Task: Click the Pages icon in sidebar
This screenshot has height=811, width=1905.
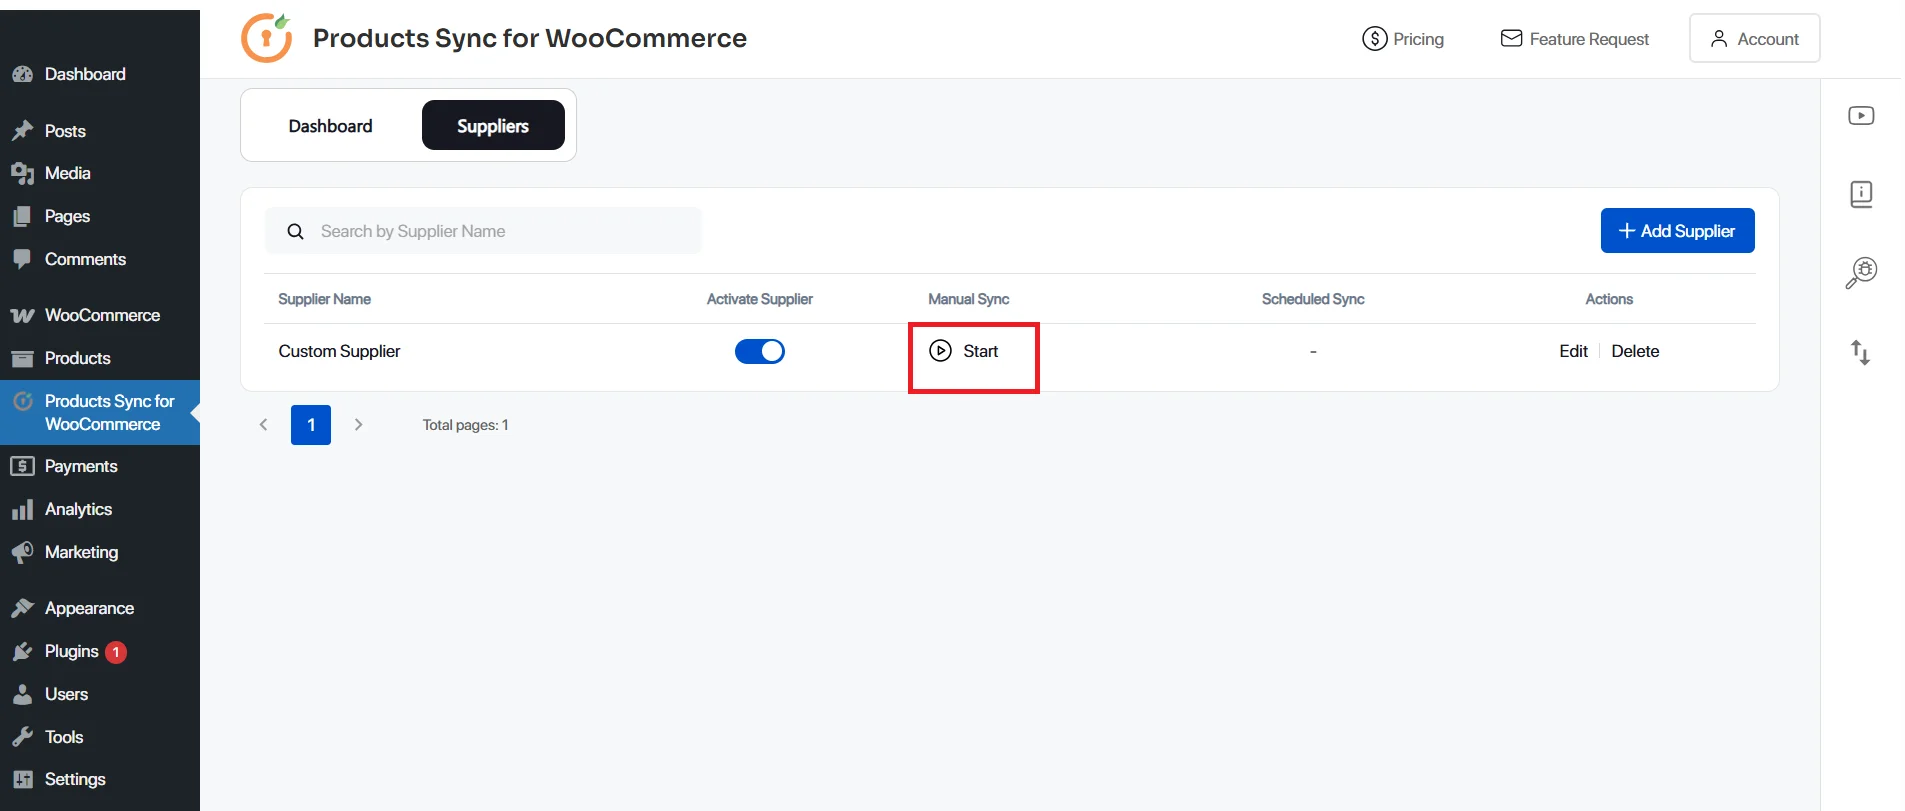Action: point(22,216)
